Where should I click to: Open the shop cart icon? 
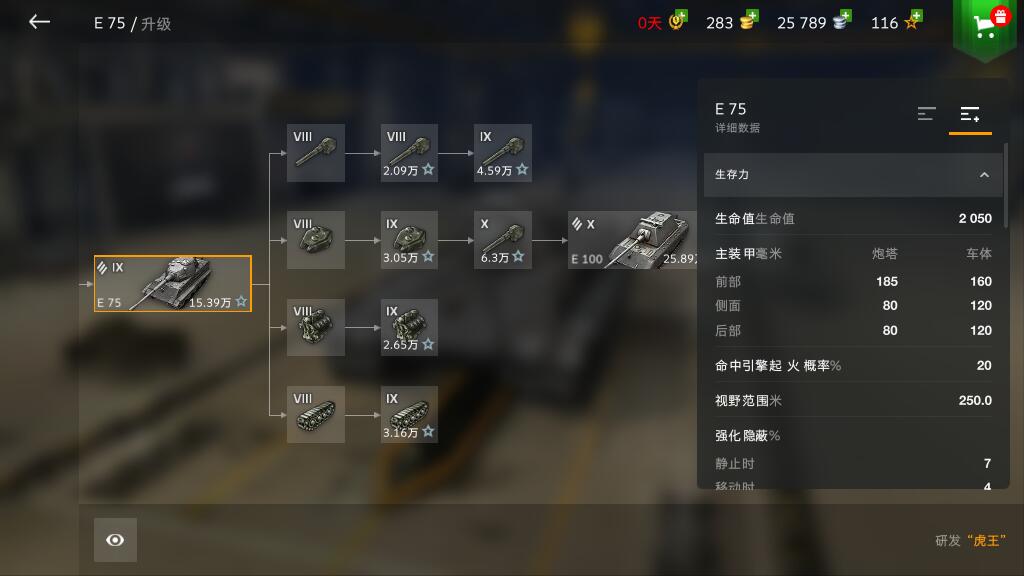pyautogui.click(x=985, y=26)
